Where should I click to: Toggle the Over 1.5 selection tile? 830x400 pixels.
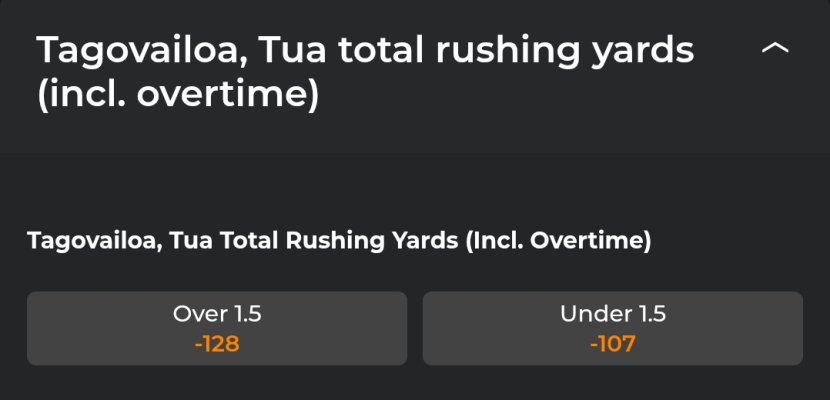point(217,328)
